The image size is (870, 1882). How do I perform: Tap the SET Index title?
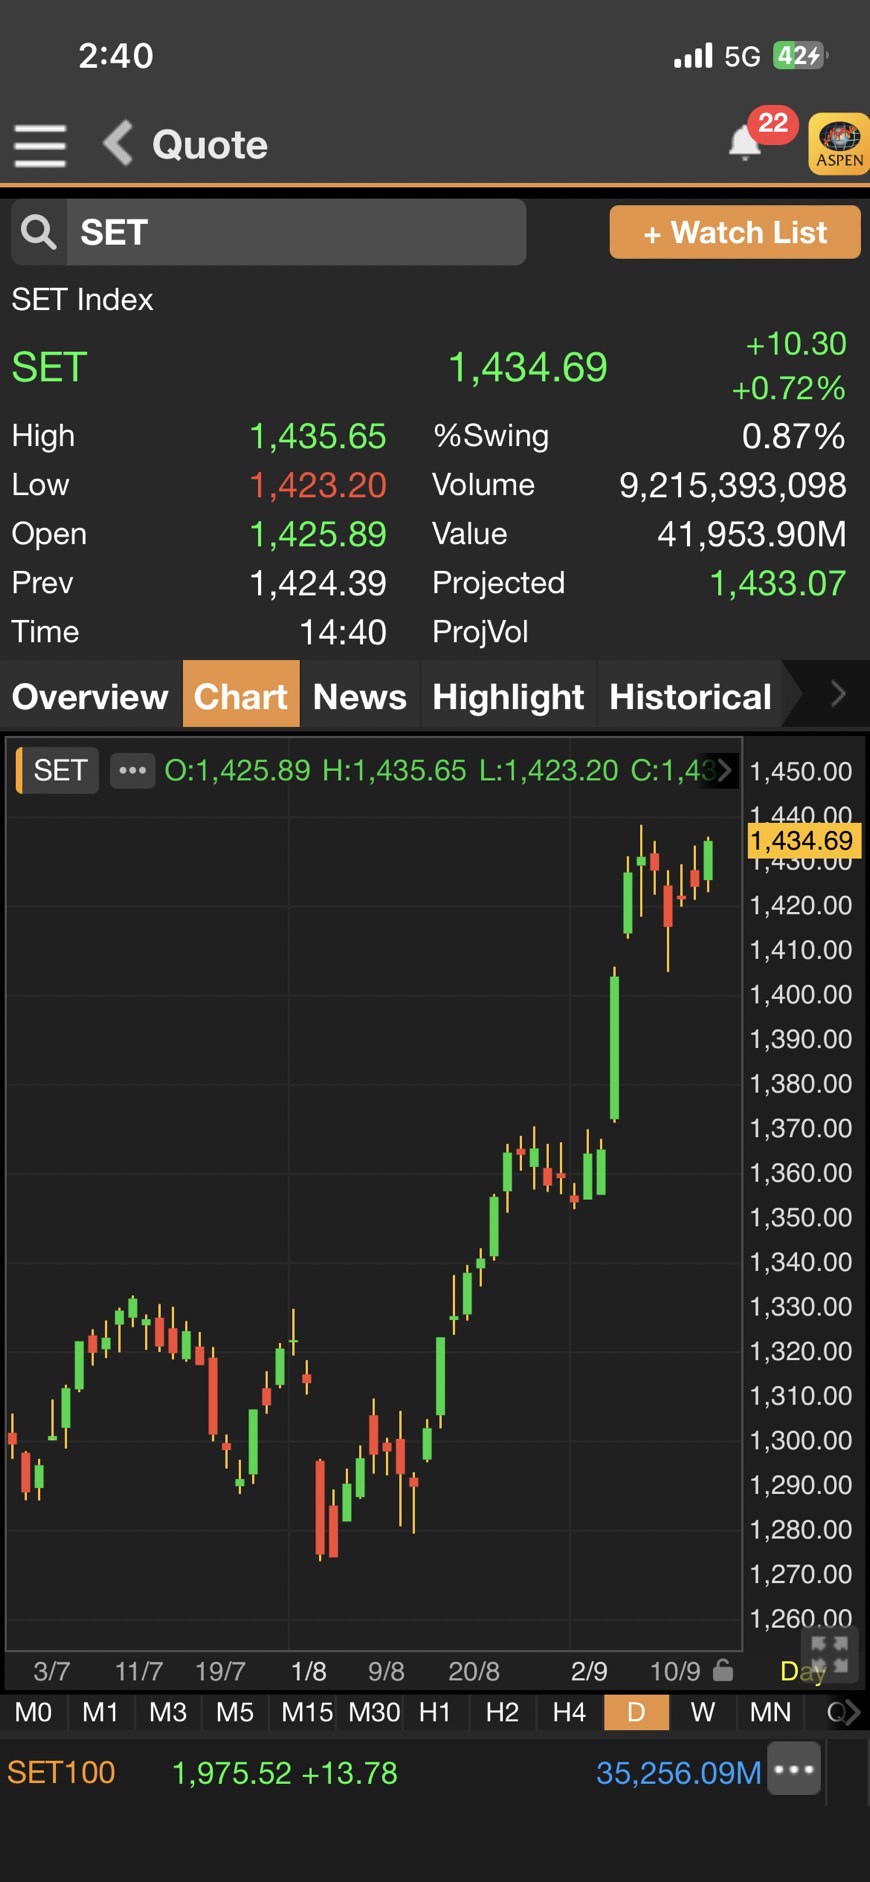point(82,299)
